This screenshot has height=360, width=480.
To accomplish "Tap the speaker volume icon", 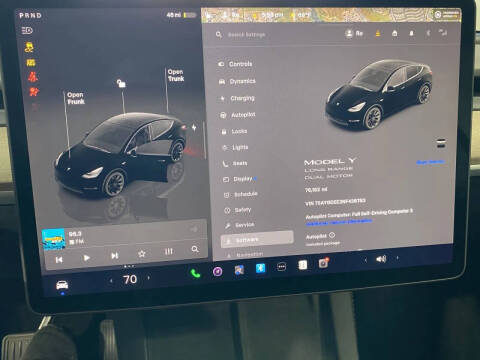I will pyautogui.click(x=381, y=259).
